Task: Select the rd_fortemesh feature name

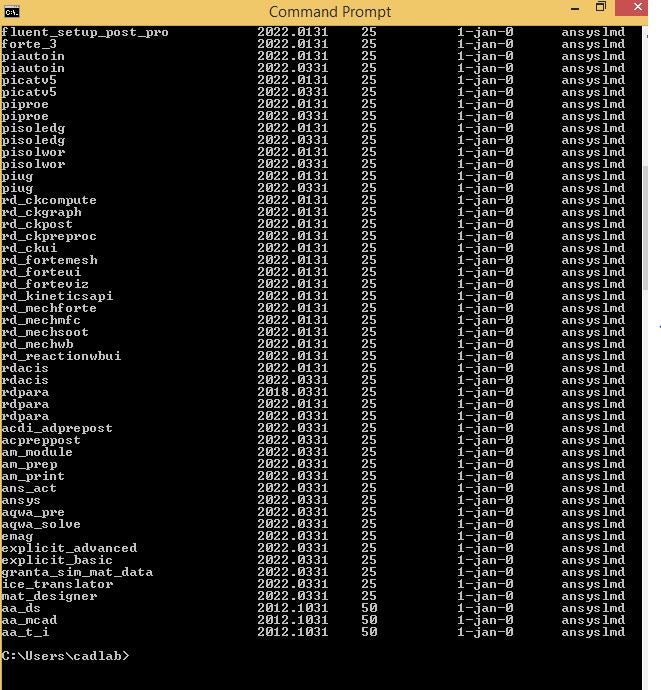Action: (49, 260)
